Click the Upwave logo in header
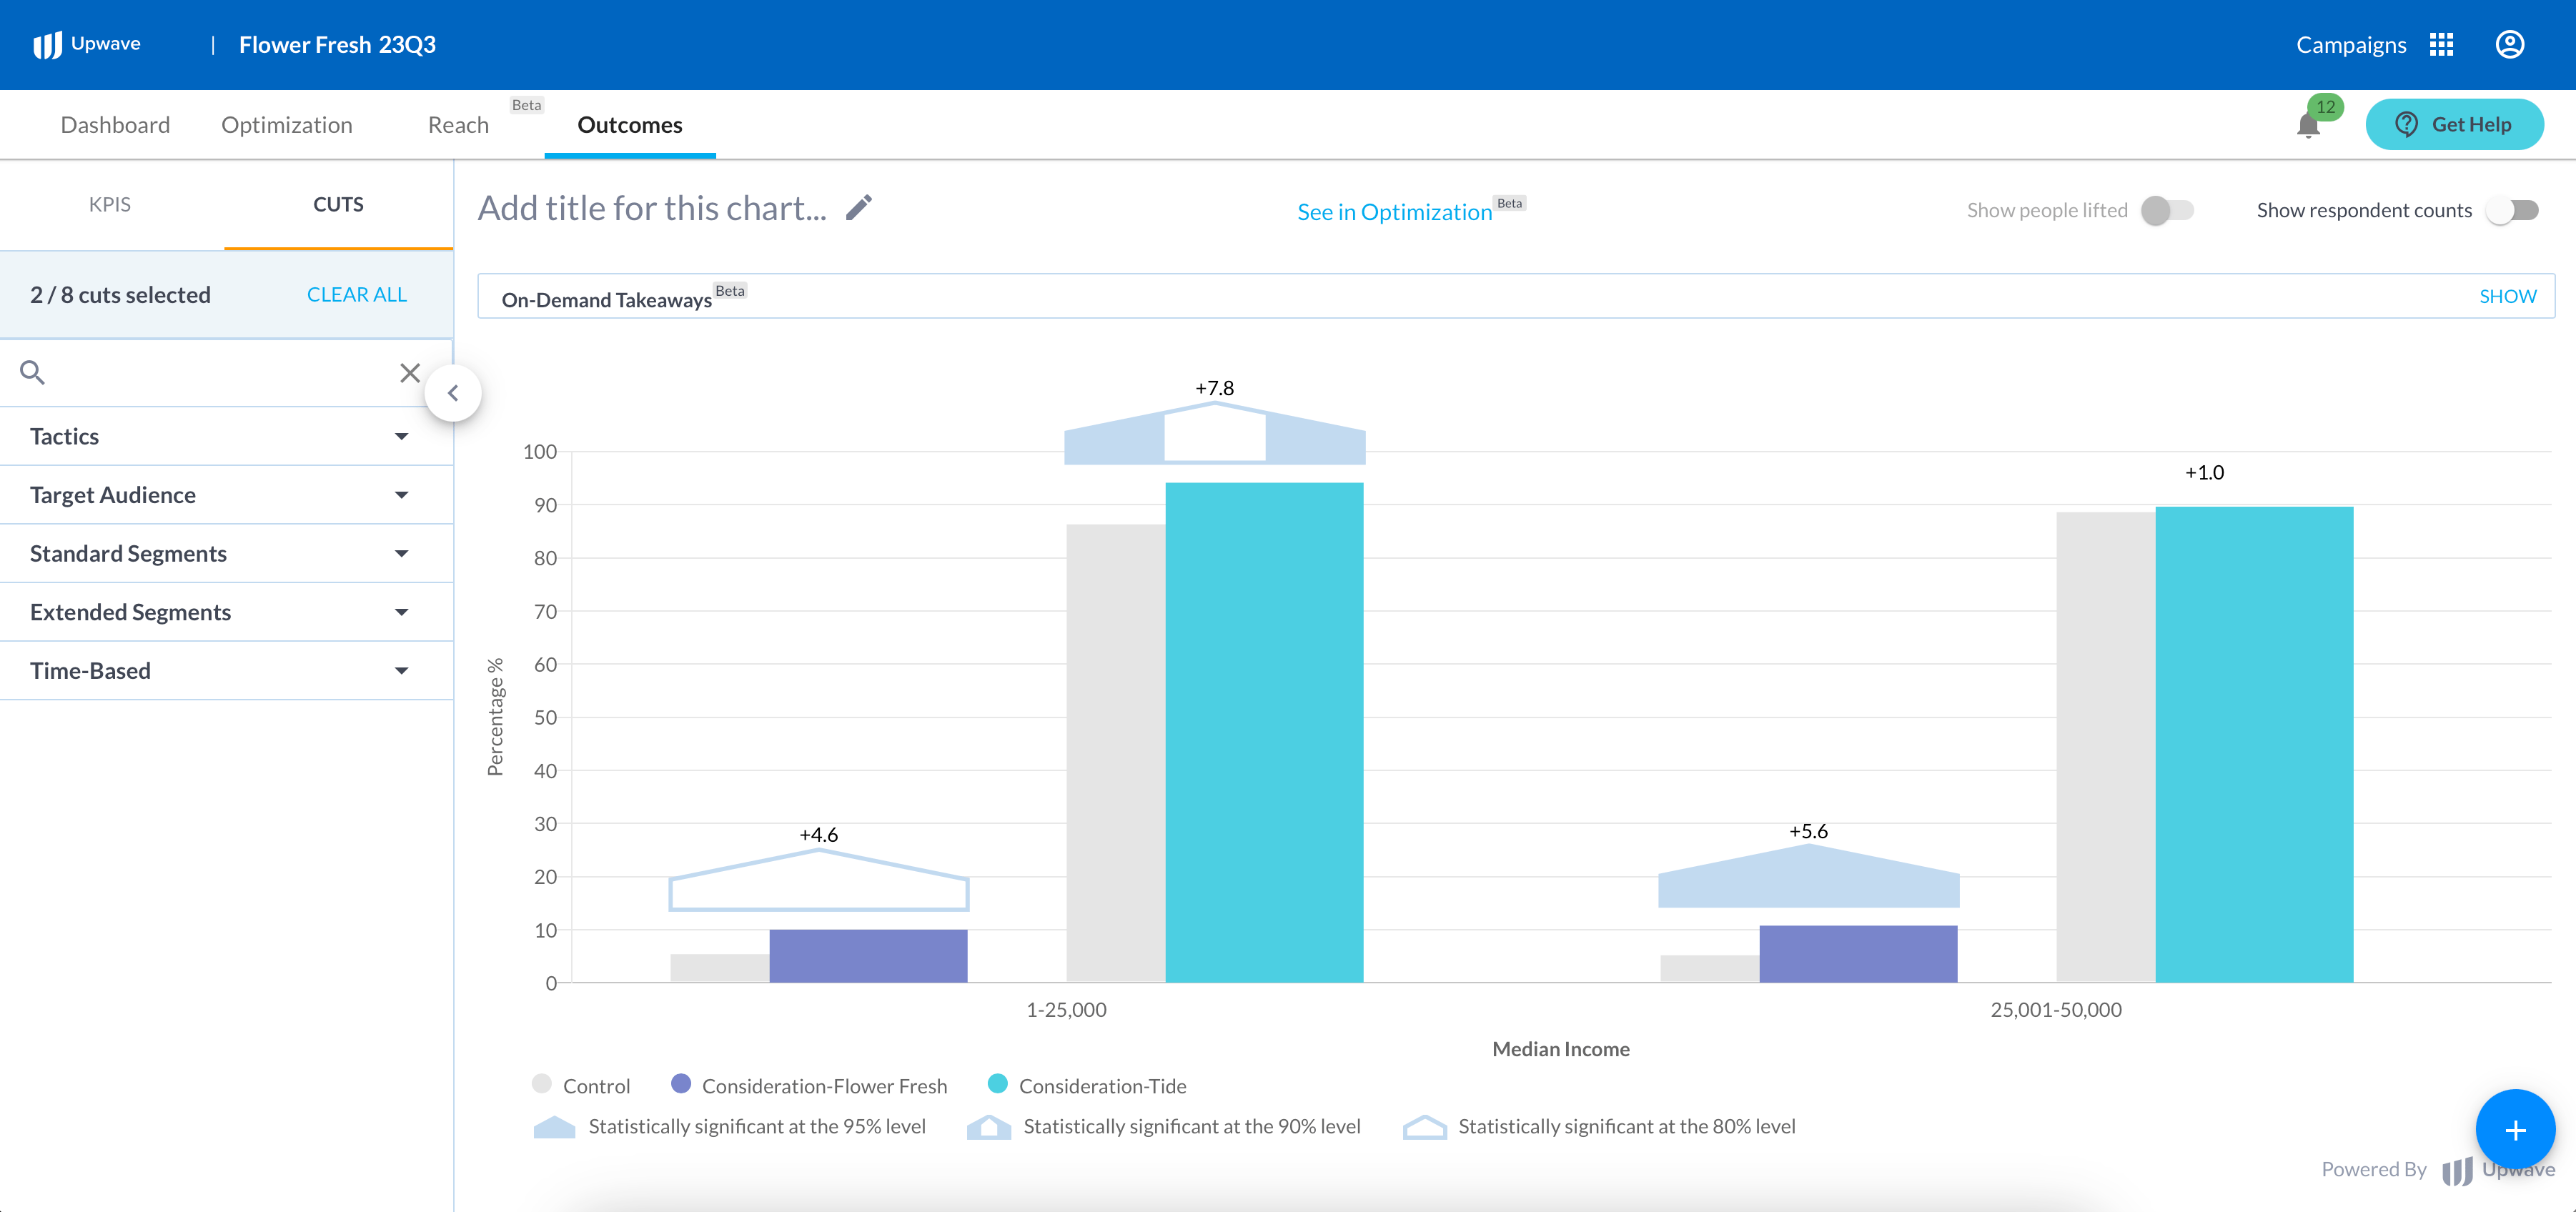The width and height of the screenshot is (2576, 1212). [x=87, y=44]
